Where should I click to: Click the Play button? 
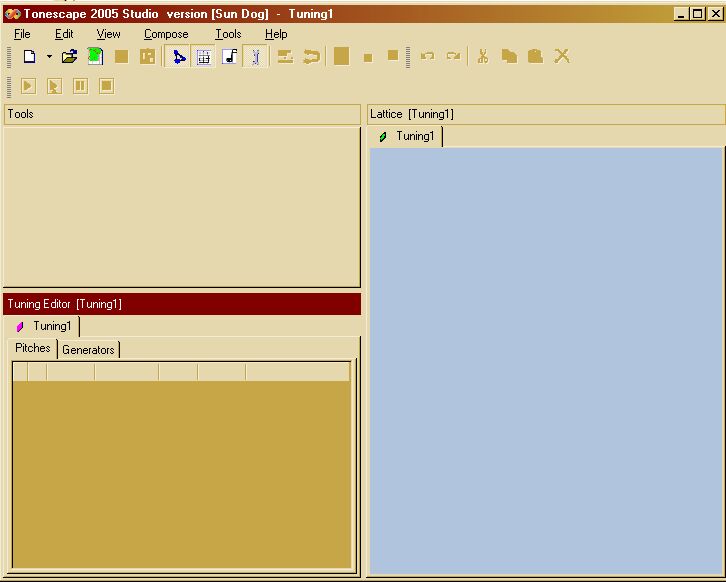point(28,86)
